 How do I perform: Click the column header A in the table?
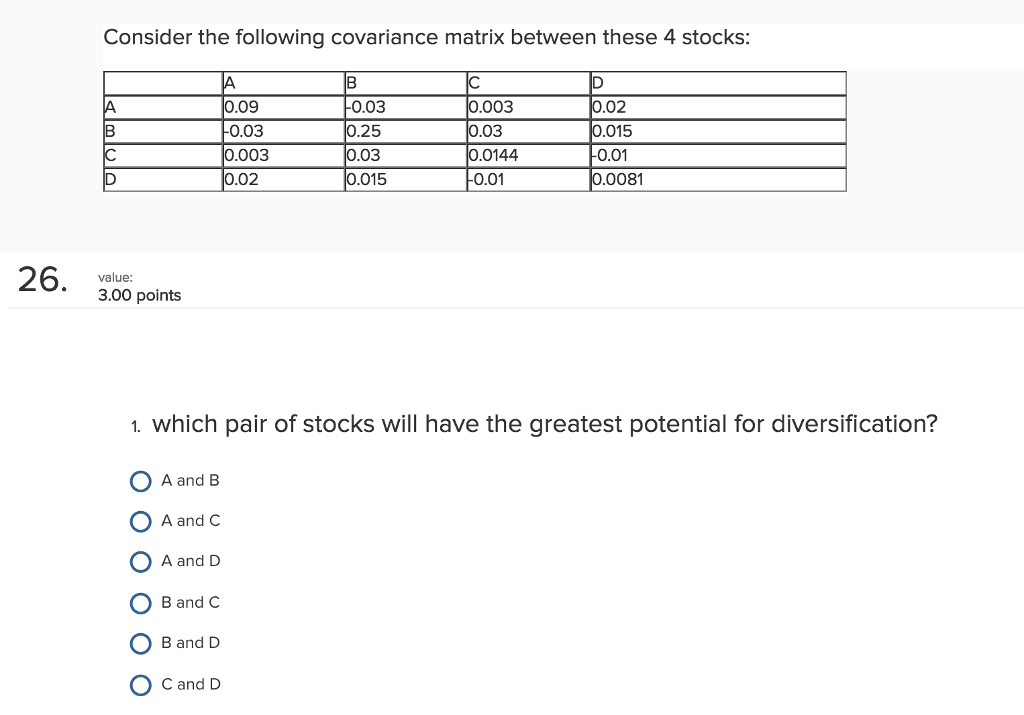tap(227, 83)
